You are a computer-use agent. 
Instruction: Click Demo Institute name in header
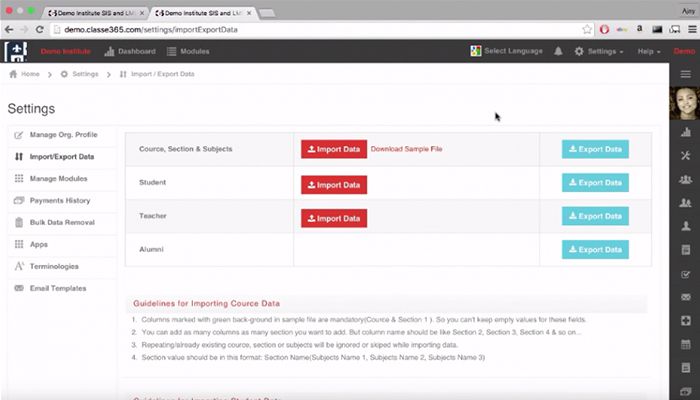(66, 51)
